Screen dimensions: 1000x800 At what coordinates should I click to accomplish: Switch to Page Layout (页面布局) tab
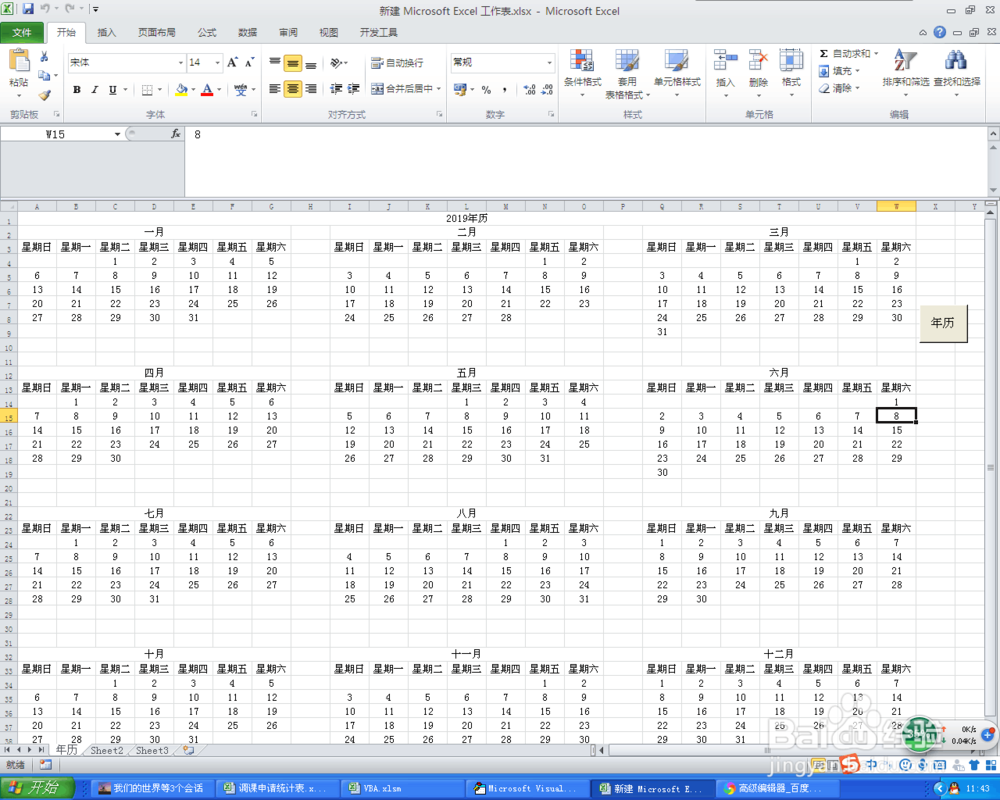(156, 32)
